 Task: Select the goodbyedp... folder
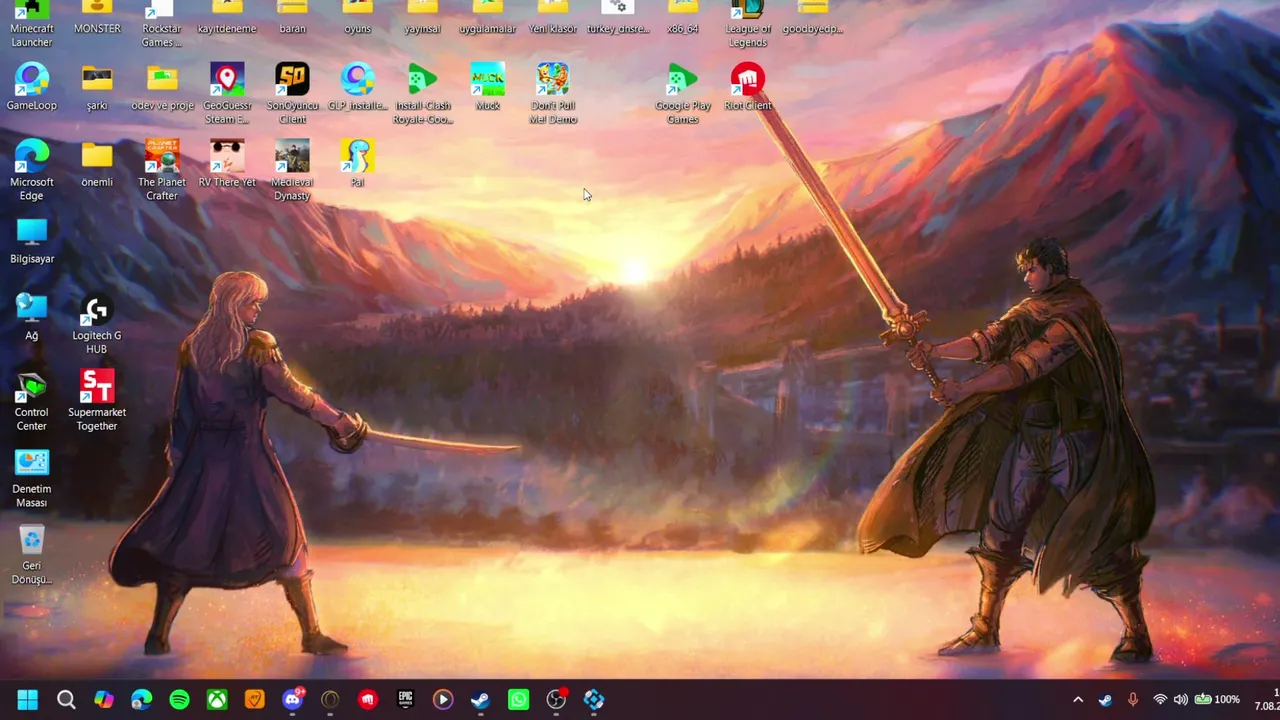point(813,18)
